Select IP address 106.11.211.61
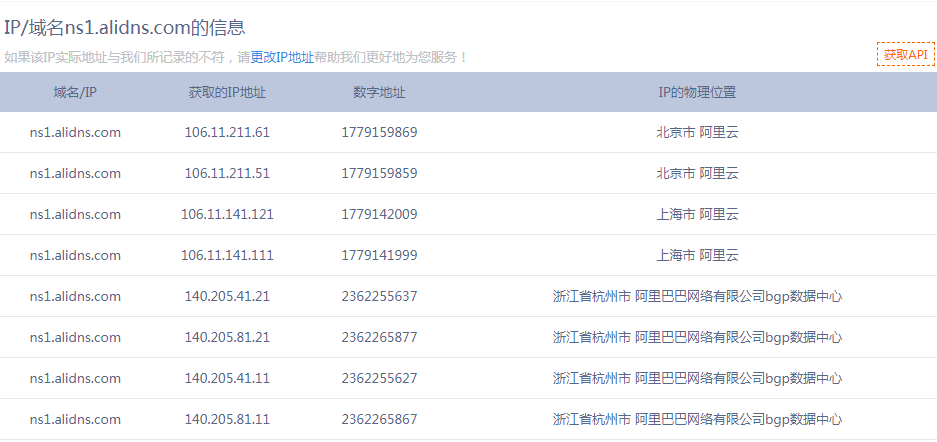This screenshot has width=937, height=442. (x=227, y=133)
